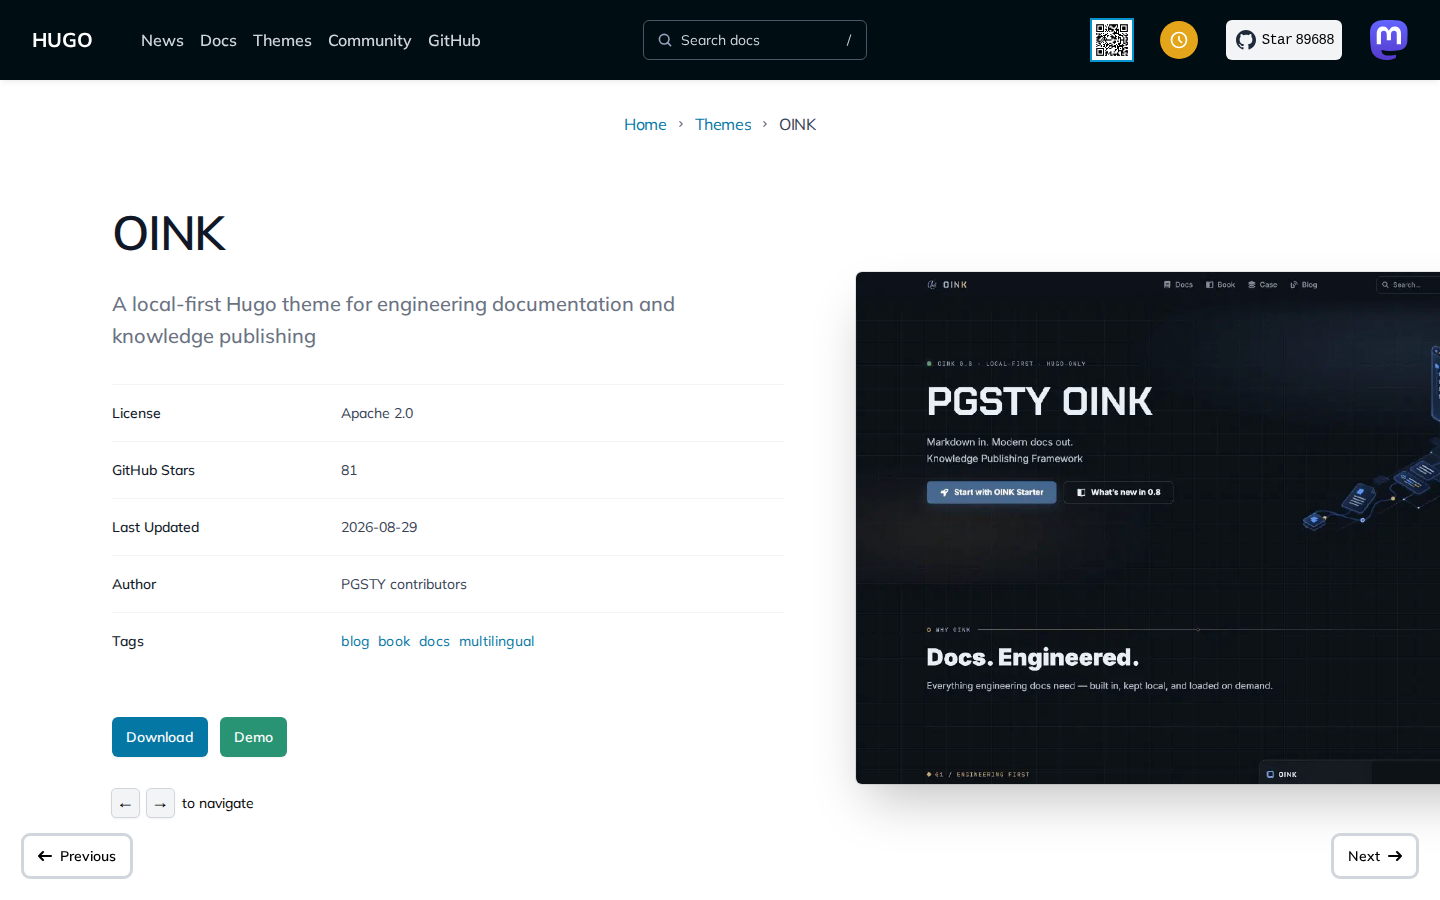Click the Last Updated date 2026-08-29
Screen dimensions: 1440x900
(379, 527)
